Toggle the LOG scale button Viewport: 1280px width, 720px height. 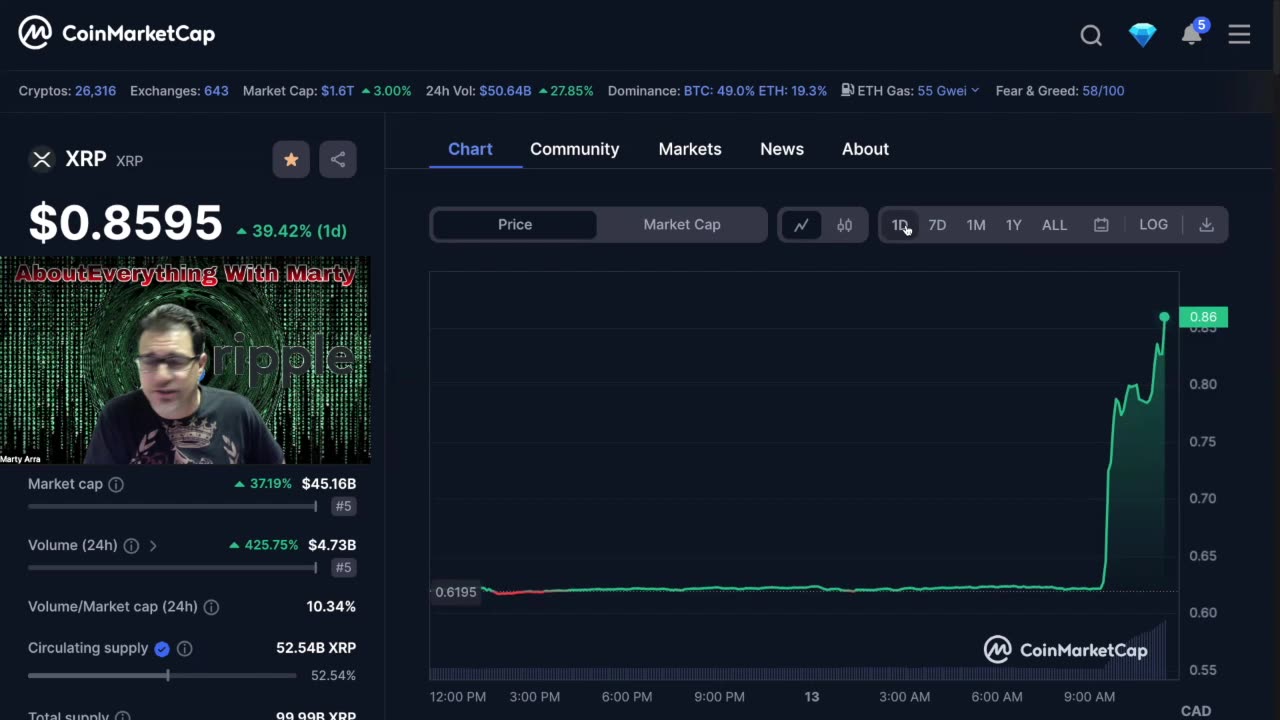(1153, 225)
